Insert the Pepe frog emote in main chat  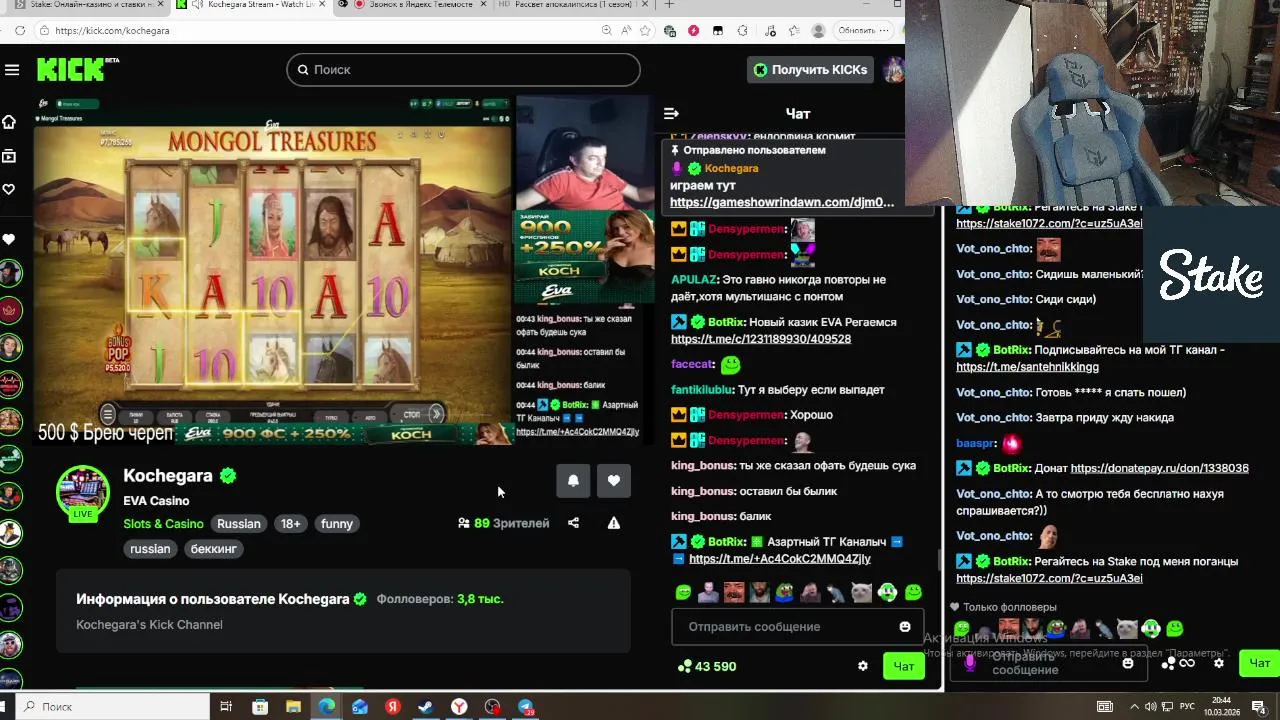[x=786, y=592]
